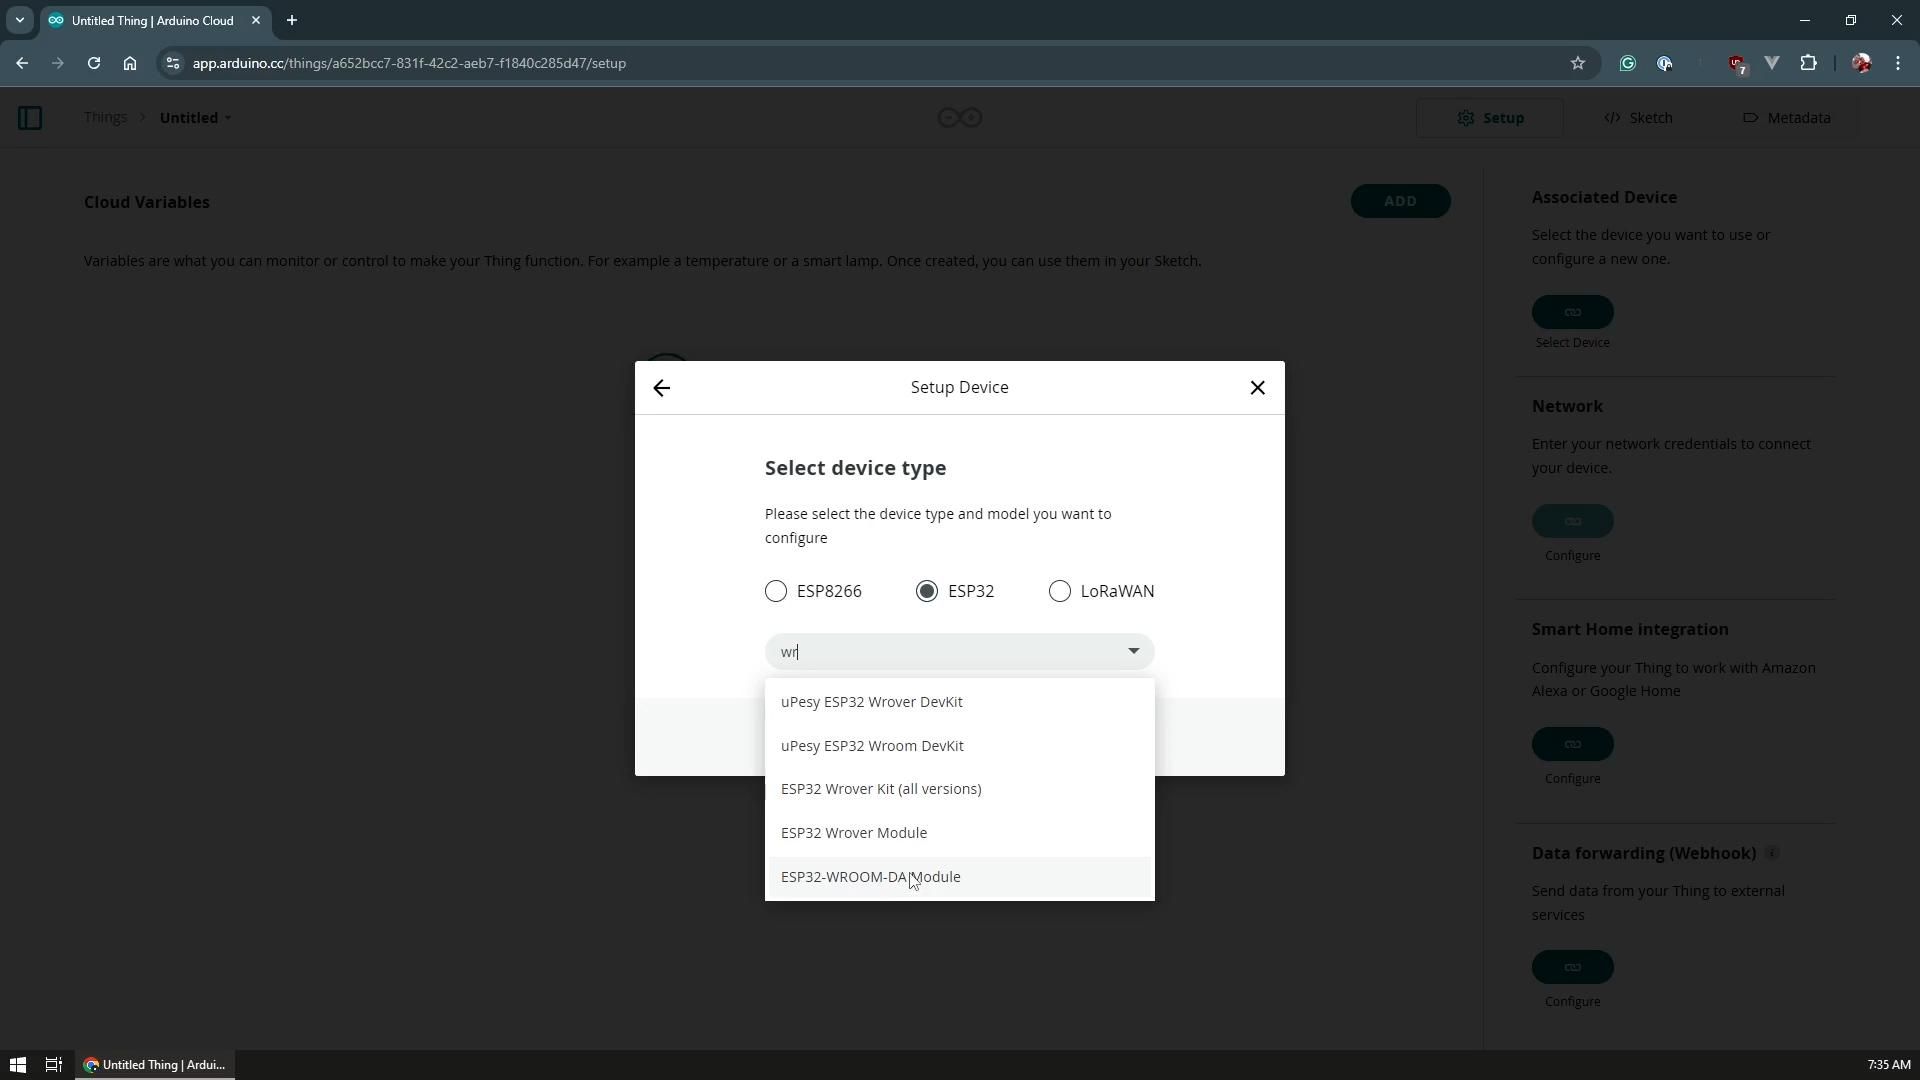The height and width of the screenshot is (1080, 1920).
Task: Select the ESP8266 radio button
Action: (x=776, y=591)
